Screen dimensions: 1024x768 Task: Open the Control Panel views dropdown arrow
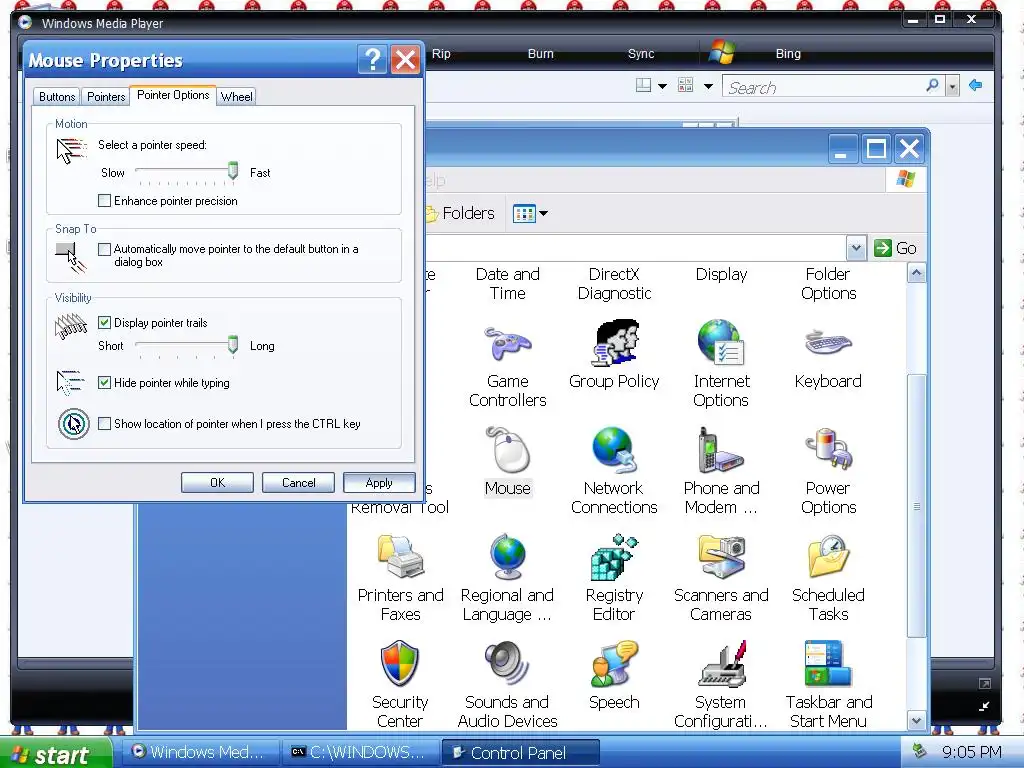coord(543,214)
